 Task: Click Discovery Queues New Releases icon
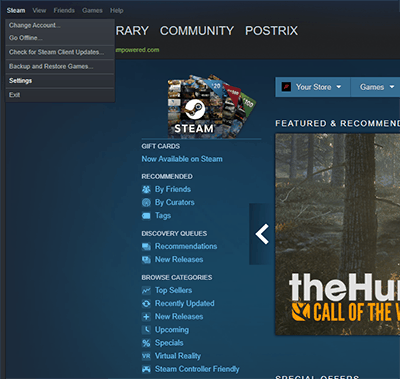tap(146, 260)
